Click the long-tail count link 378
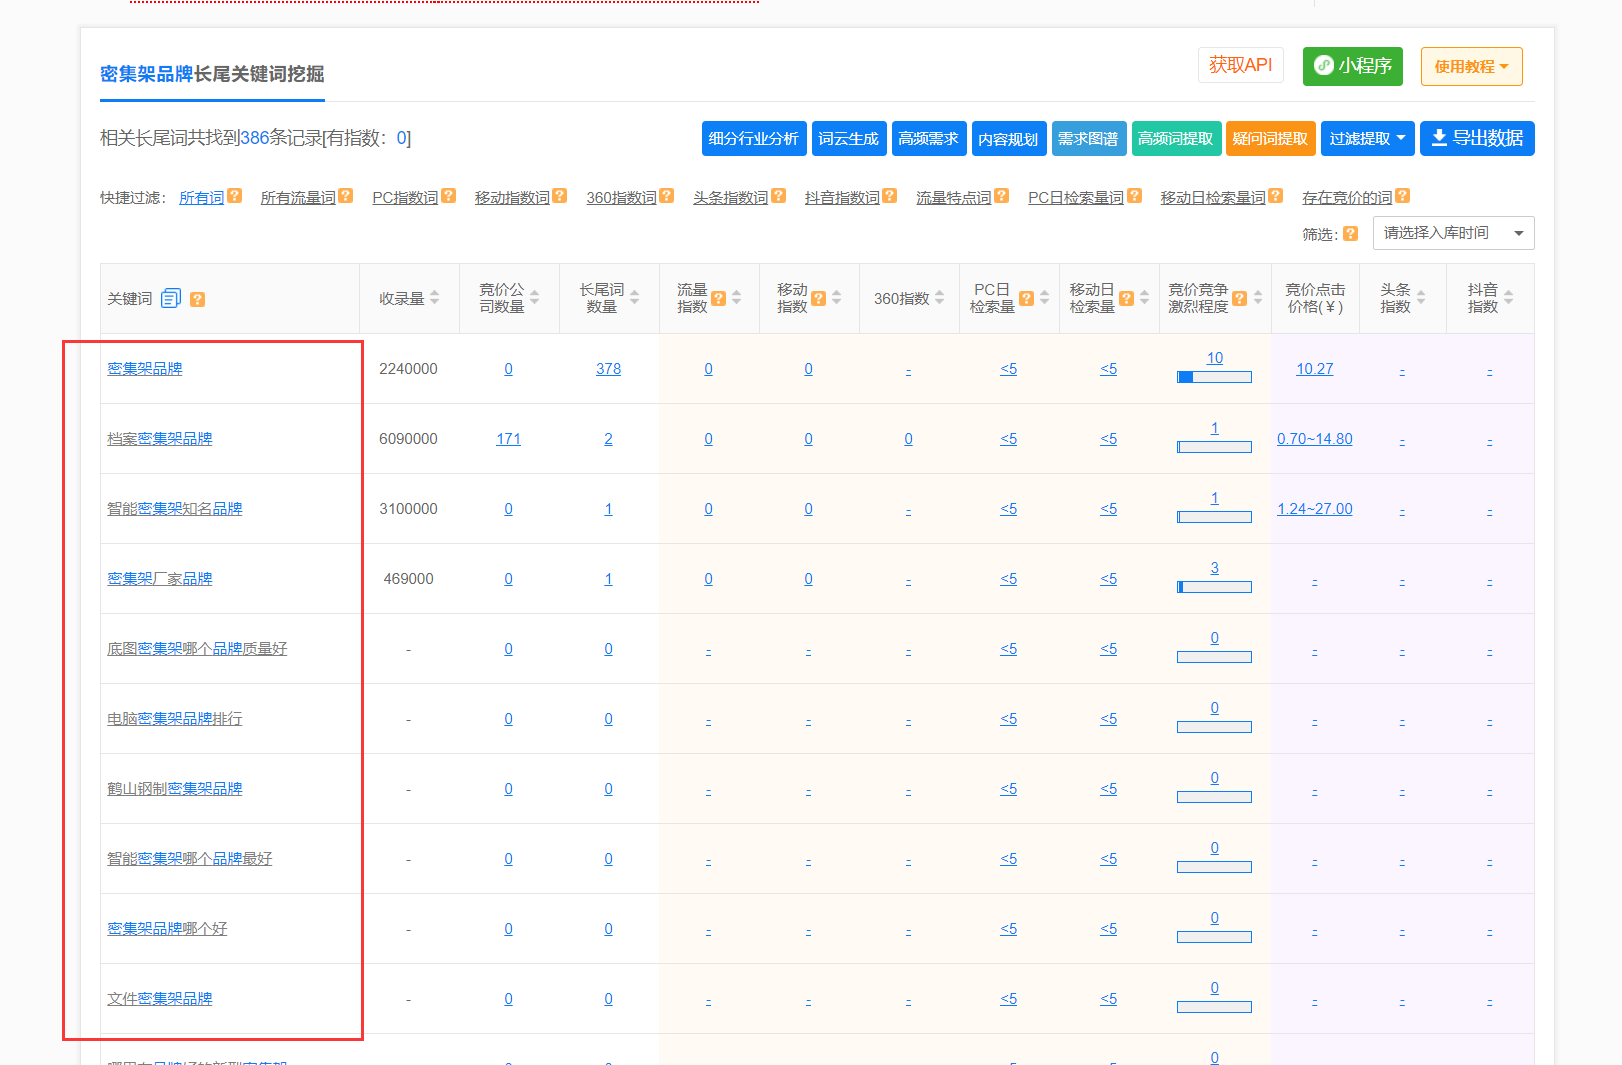This screenshot has height=1065, width=1622. click(x=608, y=368)
